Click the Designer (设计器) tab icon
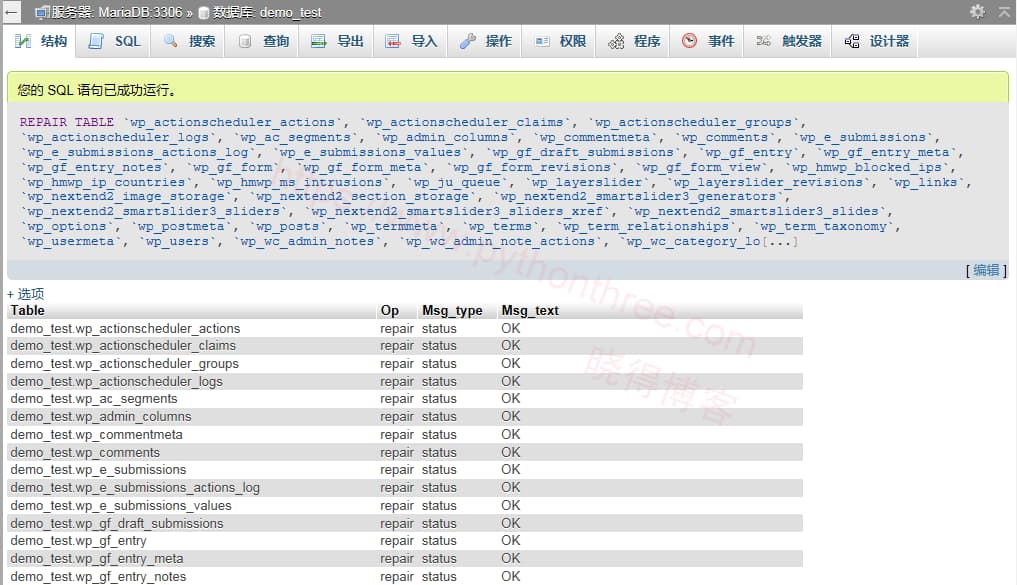 click(x=852, y=42)
